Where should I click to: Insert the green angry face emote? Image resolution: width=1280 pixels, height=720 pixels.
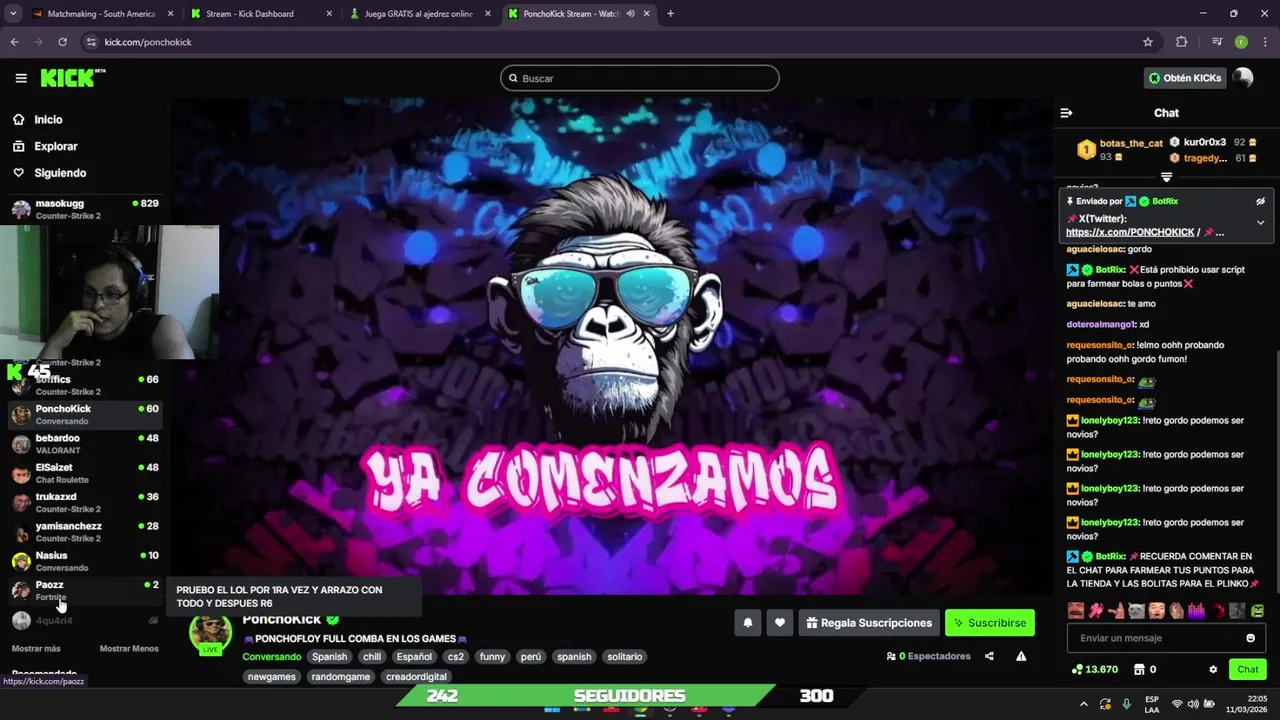point(1257,610)
